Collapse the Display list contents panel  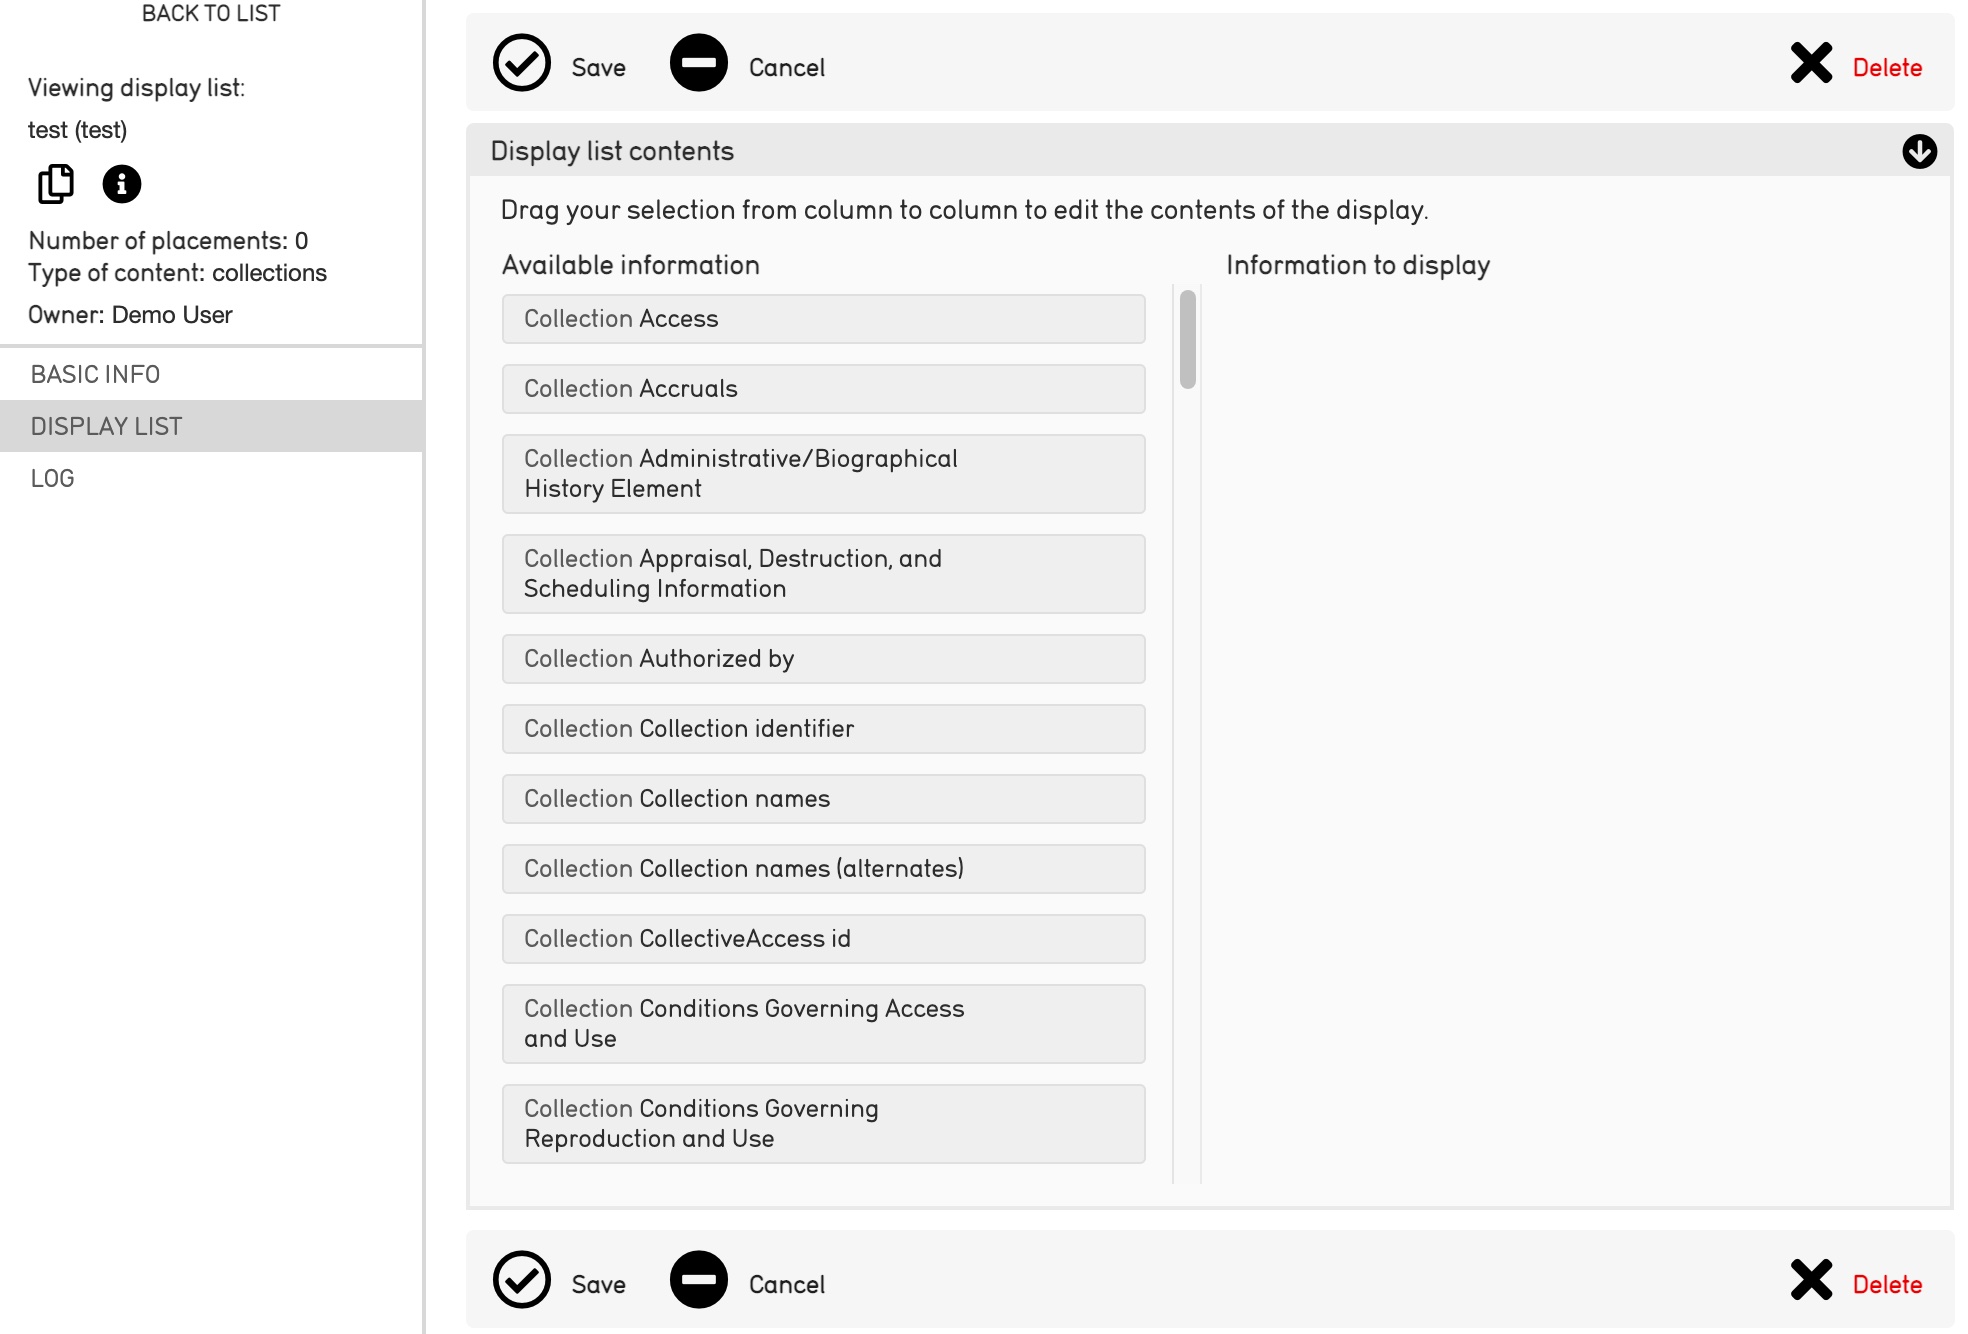[x=1919, y=152]
